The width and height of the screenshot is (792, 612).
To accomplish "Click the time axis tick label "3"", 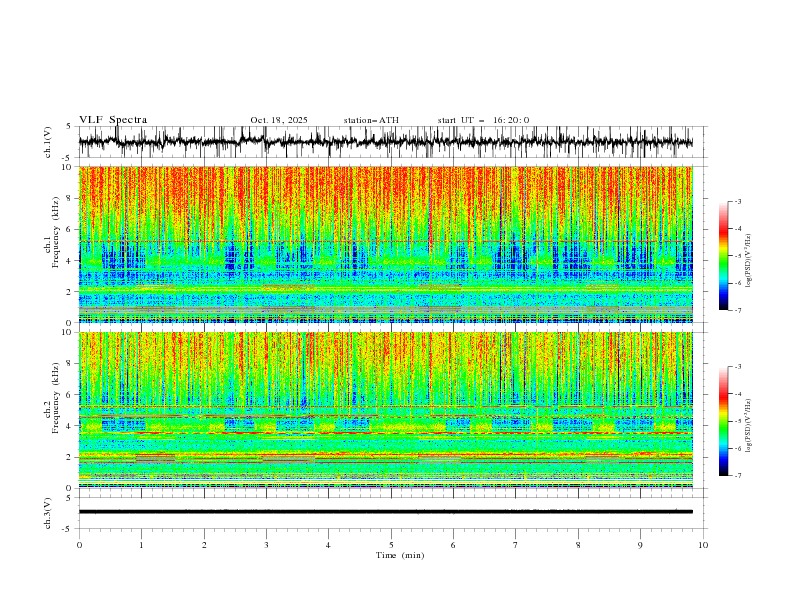I will tap(266, 545).
